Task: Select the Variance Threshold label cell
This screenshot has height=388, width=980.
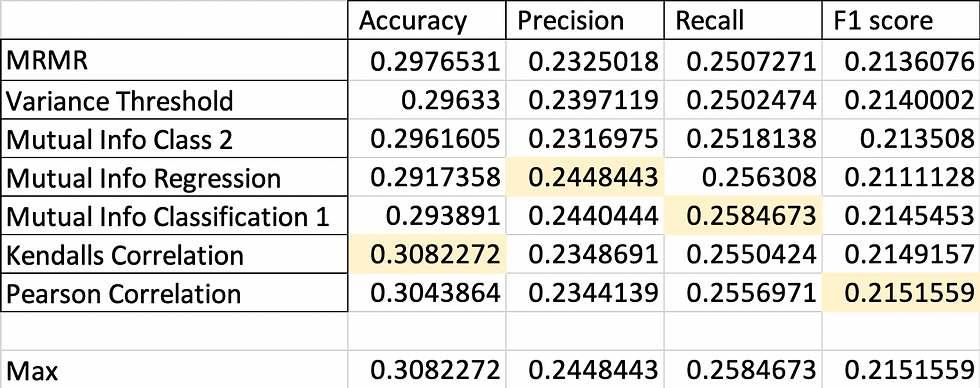Action: point(174,99)
